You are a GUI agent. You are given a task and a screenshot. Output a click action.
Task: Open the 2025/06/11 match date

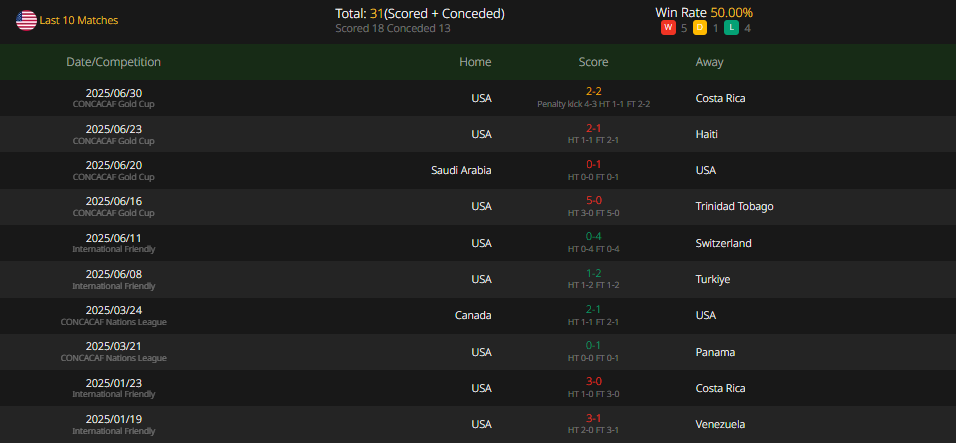click(x=113, y=238)
